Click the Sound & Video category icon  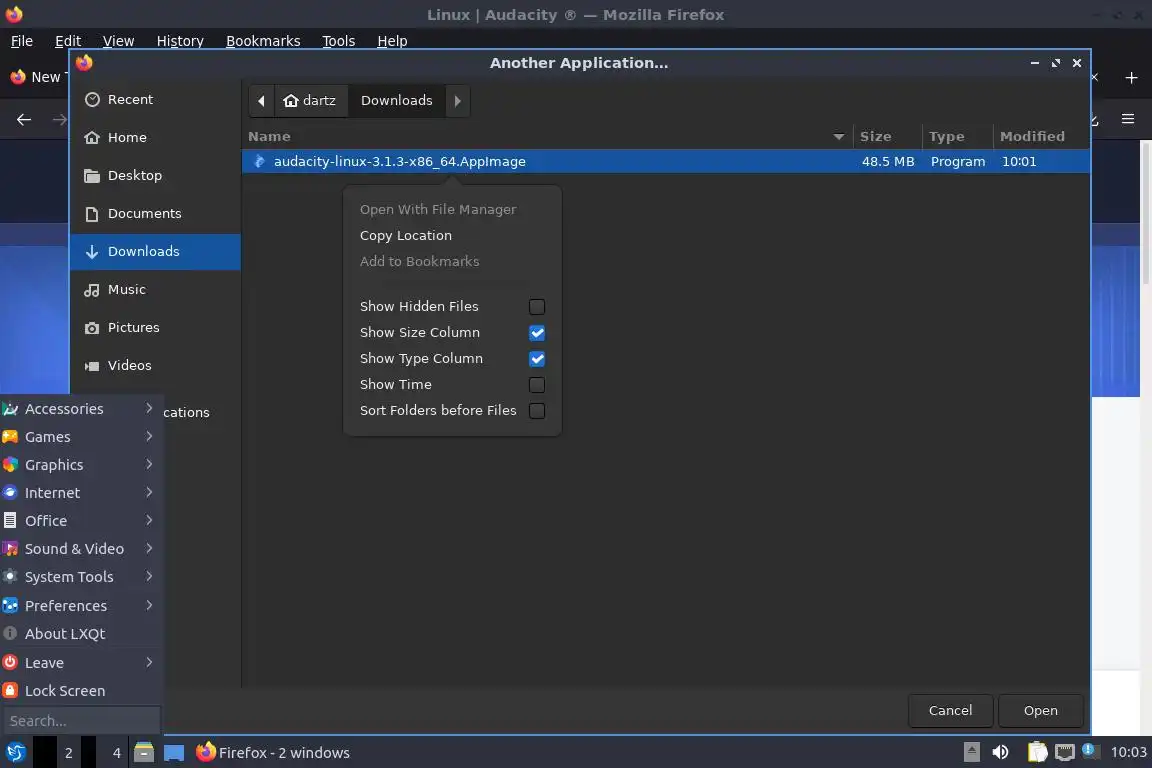(10, 548)
